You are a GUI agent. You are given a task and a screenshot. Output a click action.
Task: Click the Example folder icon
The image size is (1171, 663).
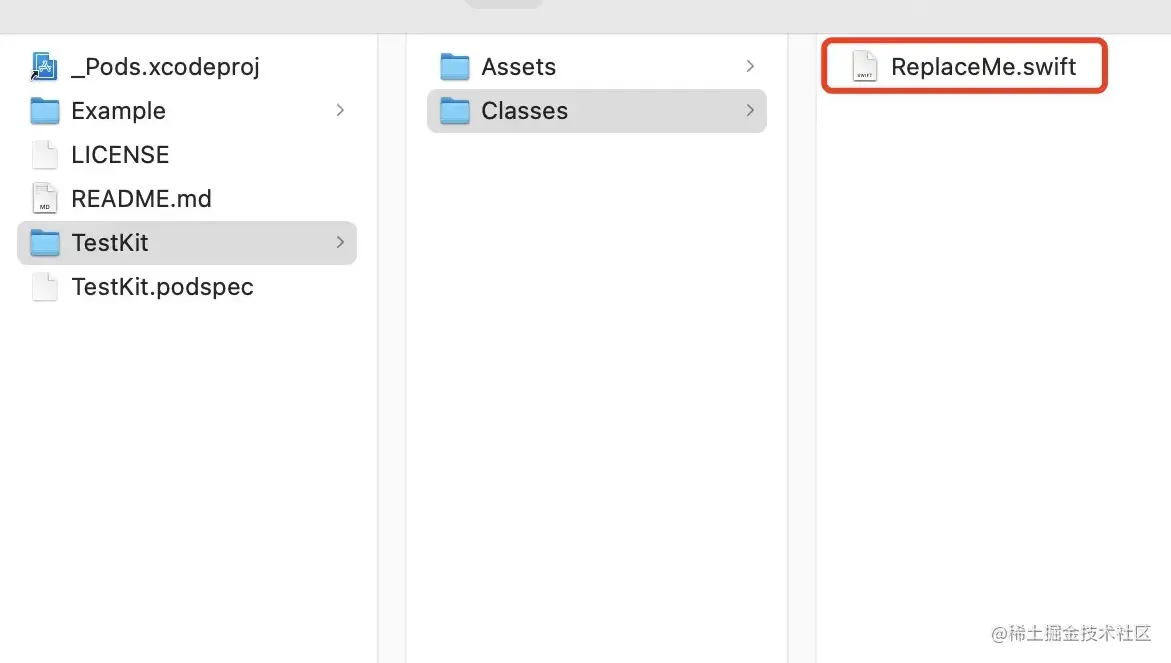[45, 111]
